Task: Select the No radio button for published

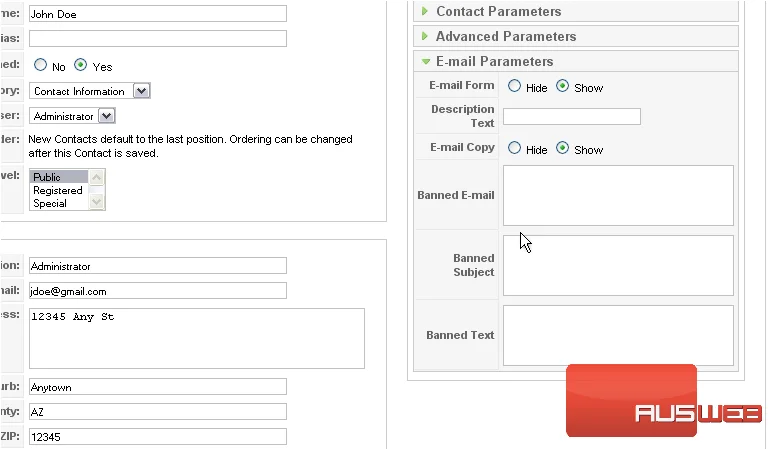Action: (41, 65)
